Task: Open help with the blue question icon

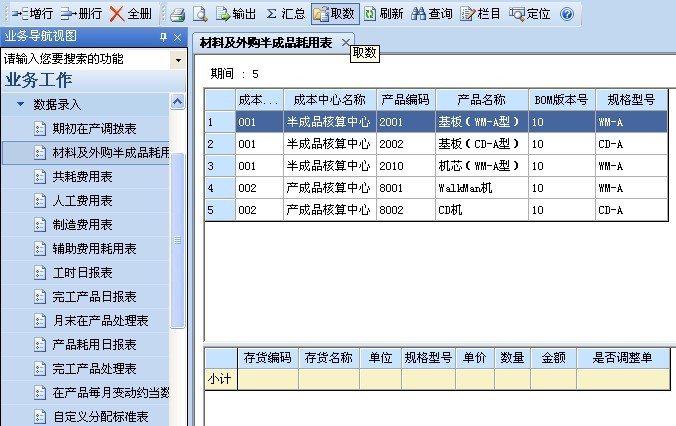Action: pyautogui.click(x=567, y=14)
